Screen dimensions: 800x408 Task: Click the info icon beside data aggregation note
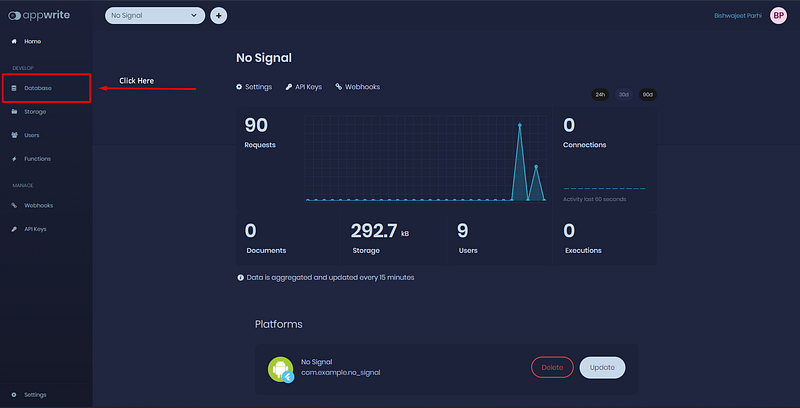(x=240, y=278)
